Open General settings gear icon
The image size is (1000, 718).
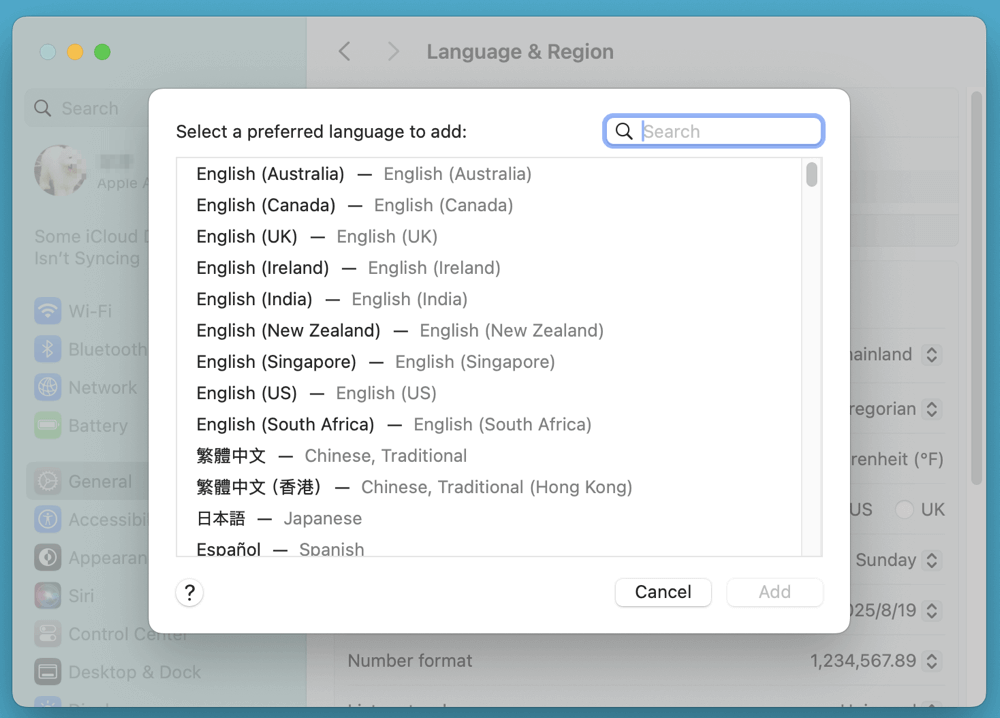pyautogui.click(x=47, y=482)
